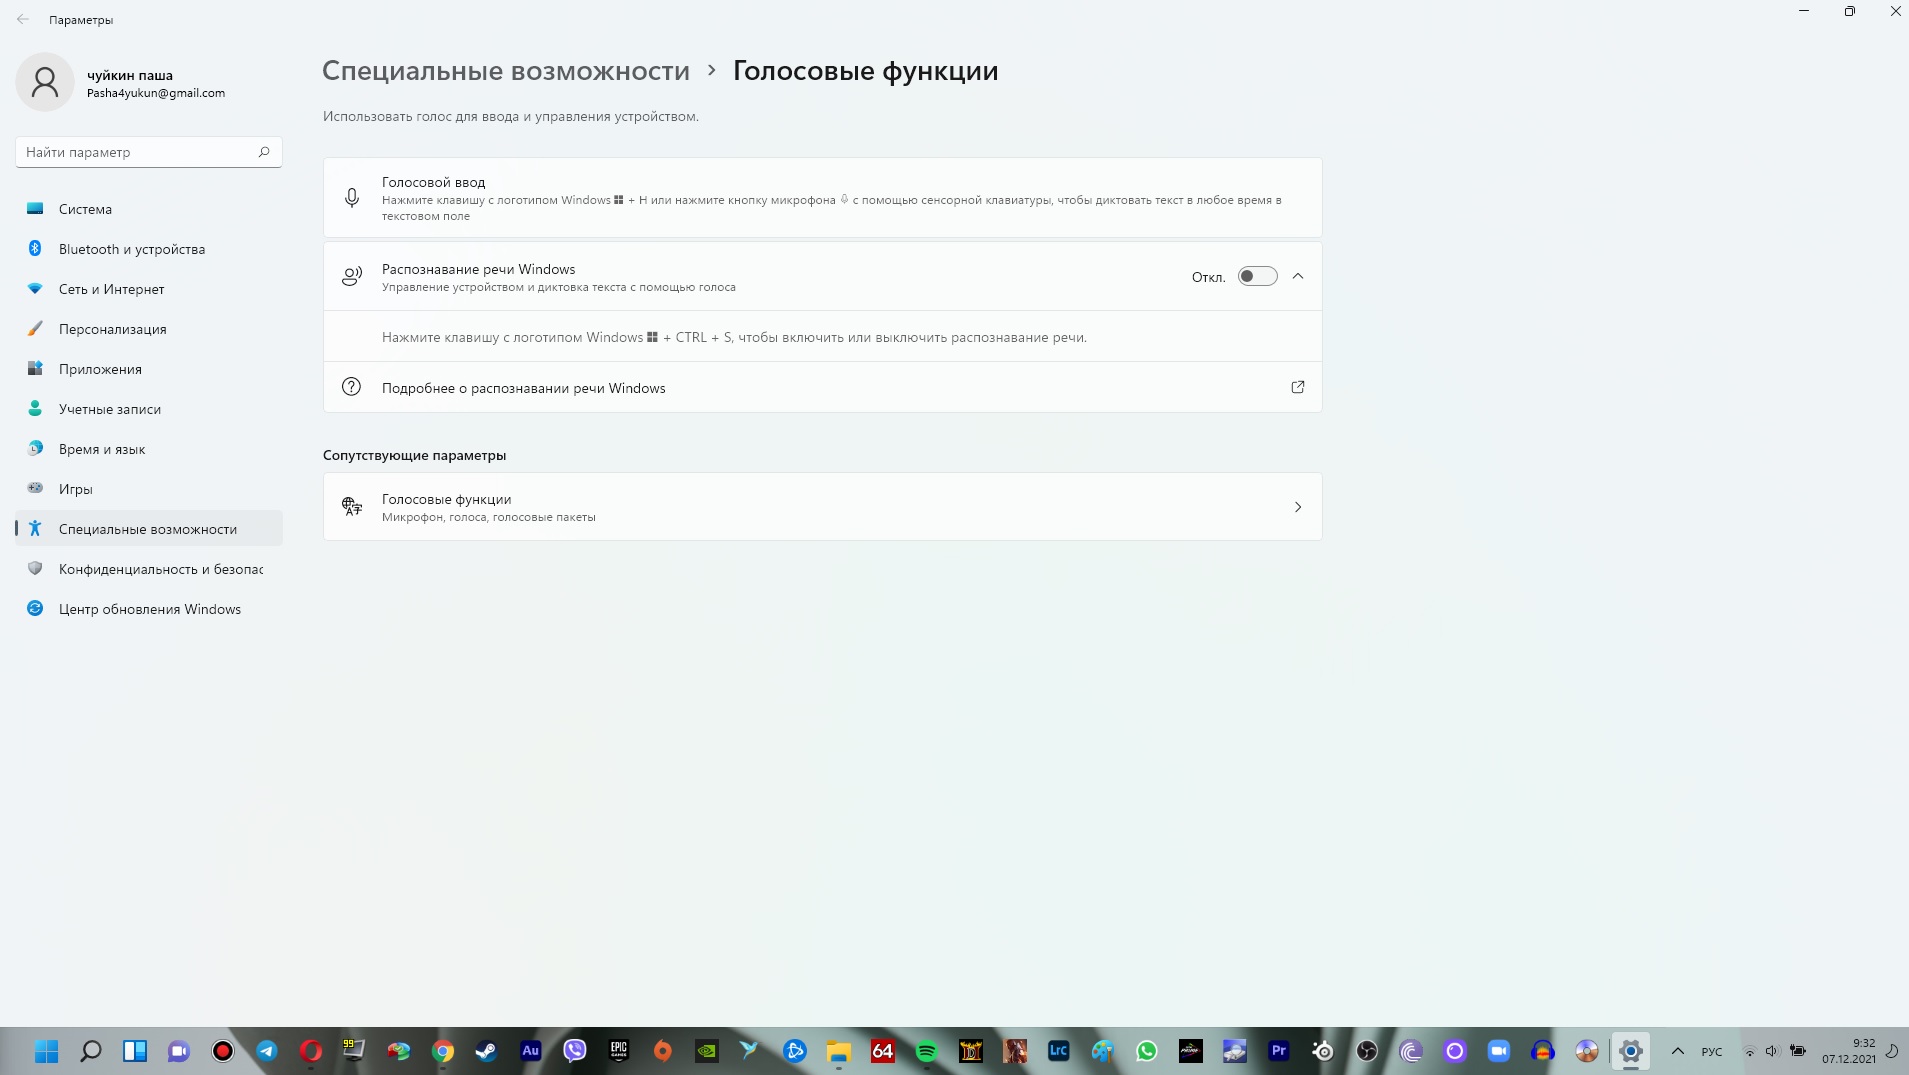Viewport: 1909px width, 1075px height.
Task: Open Центр обновления Windows section
Action: click(x=149, y=608)
